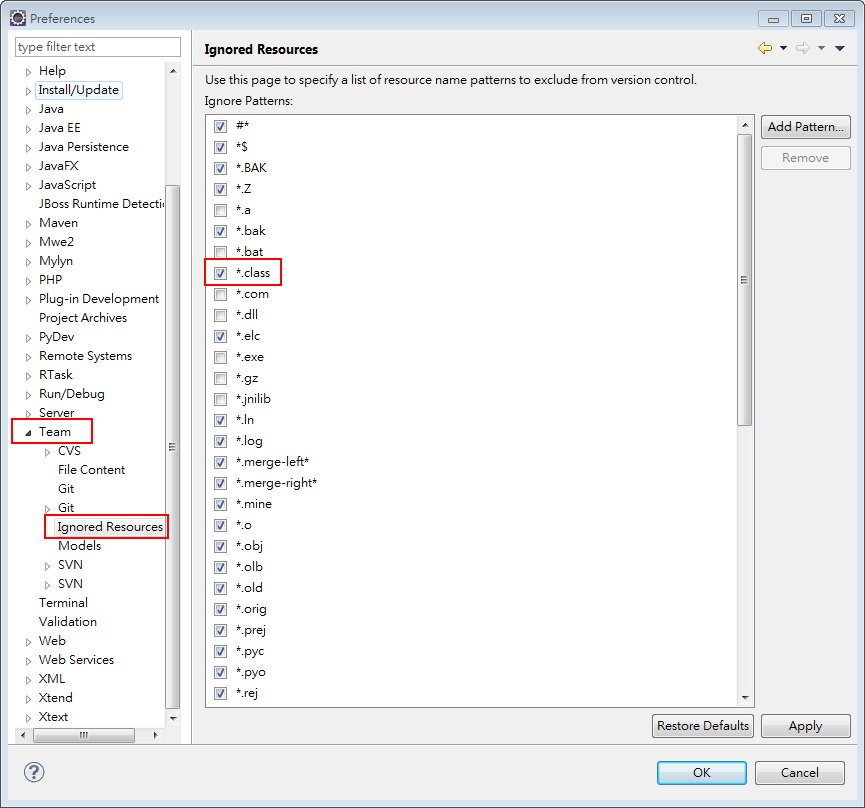Click the Cancel button
Screen dimensions: 865x808
click(x=799, y=773)
